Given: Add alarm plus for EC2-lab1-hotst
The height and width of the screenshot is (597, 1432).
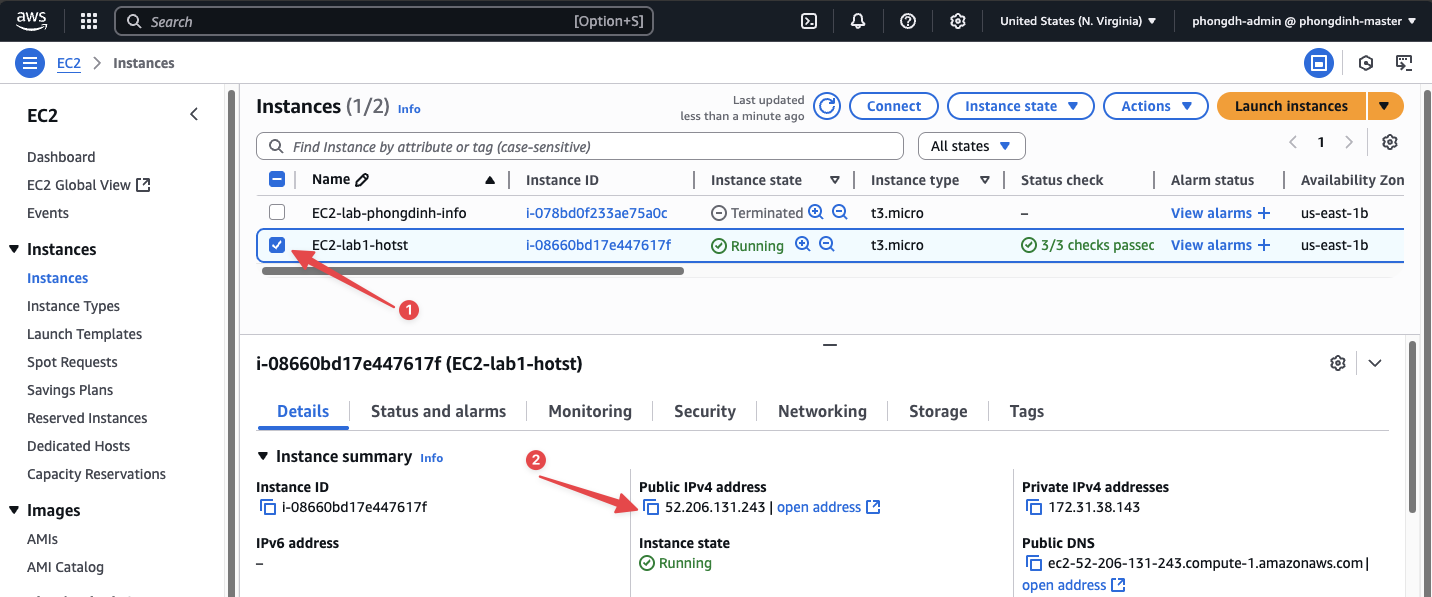Looking at the screenshot, I should tap(1264, 245).
